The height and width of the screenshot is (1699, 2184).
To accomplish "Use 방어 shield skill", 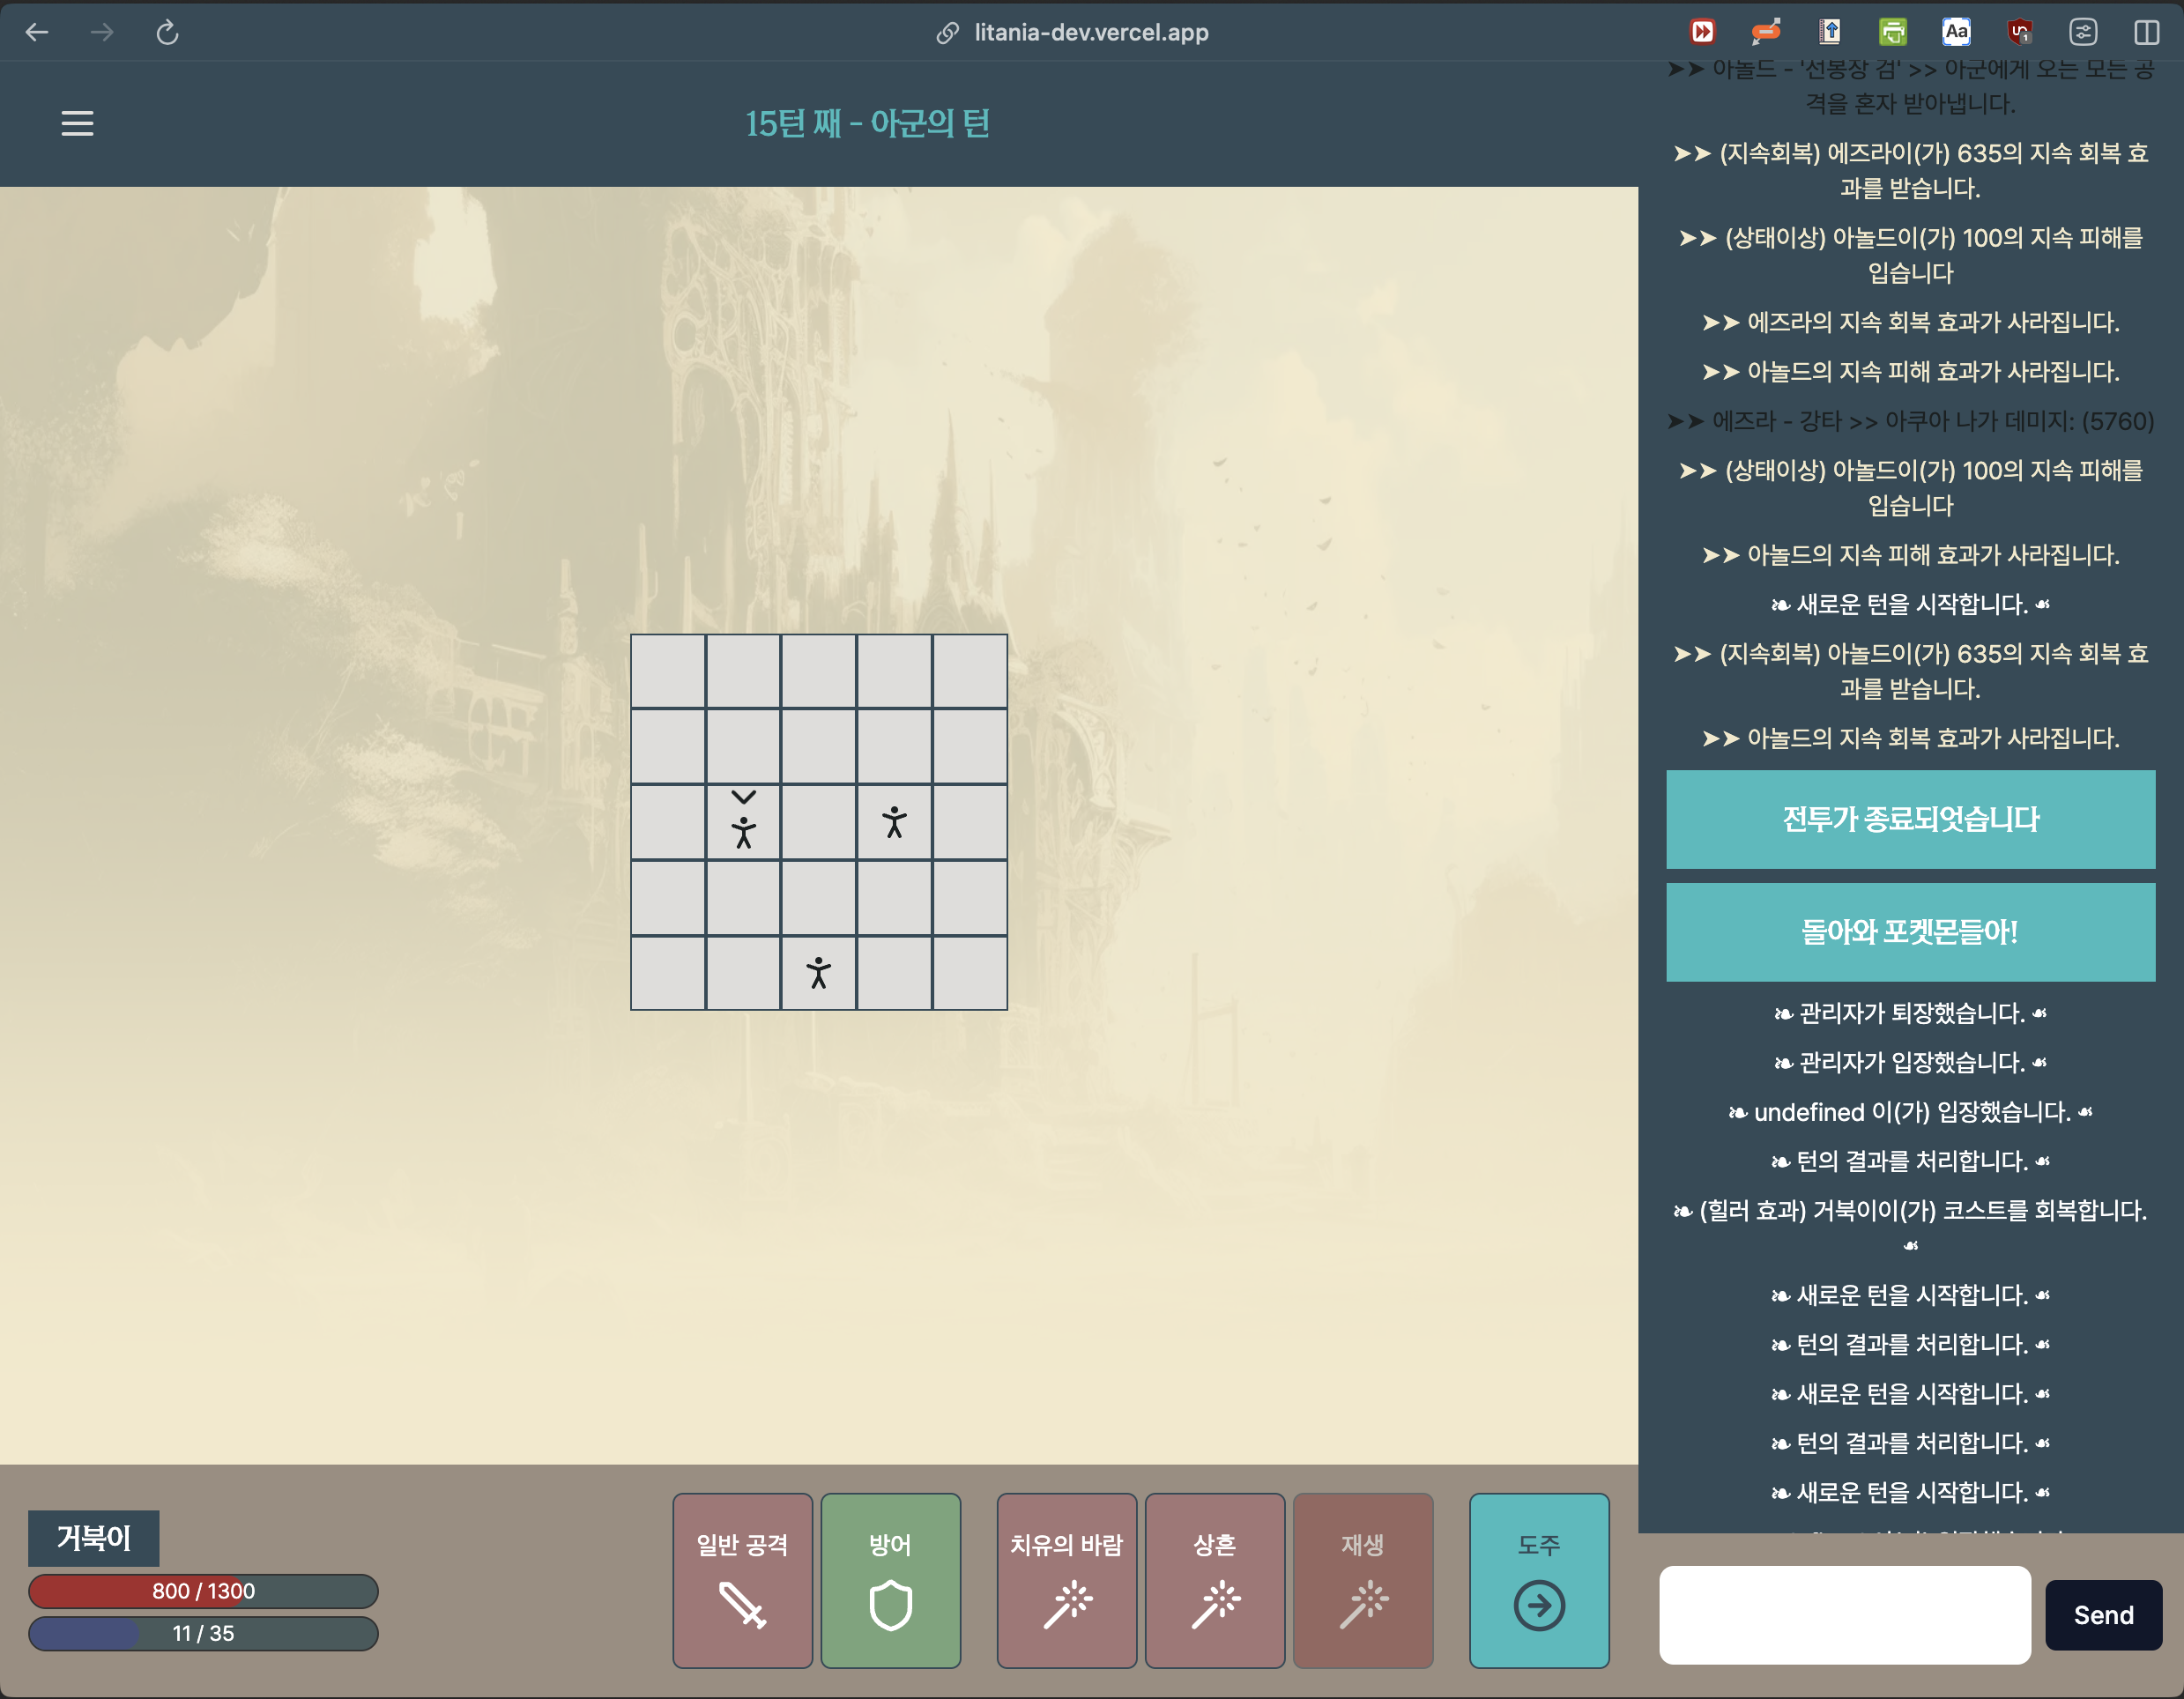I will click(x=890, y=1580).
